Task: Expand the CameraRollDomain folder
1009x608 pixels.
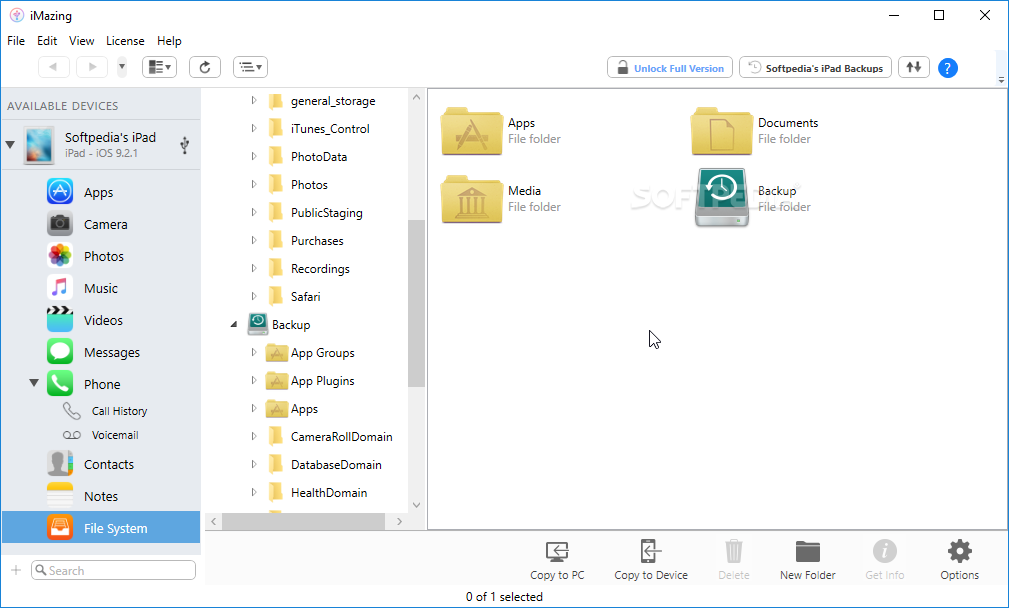Action: [254, 436]
